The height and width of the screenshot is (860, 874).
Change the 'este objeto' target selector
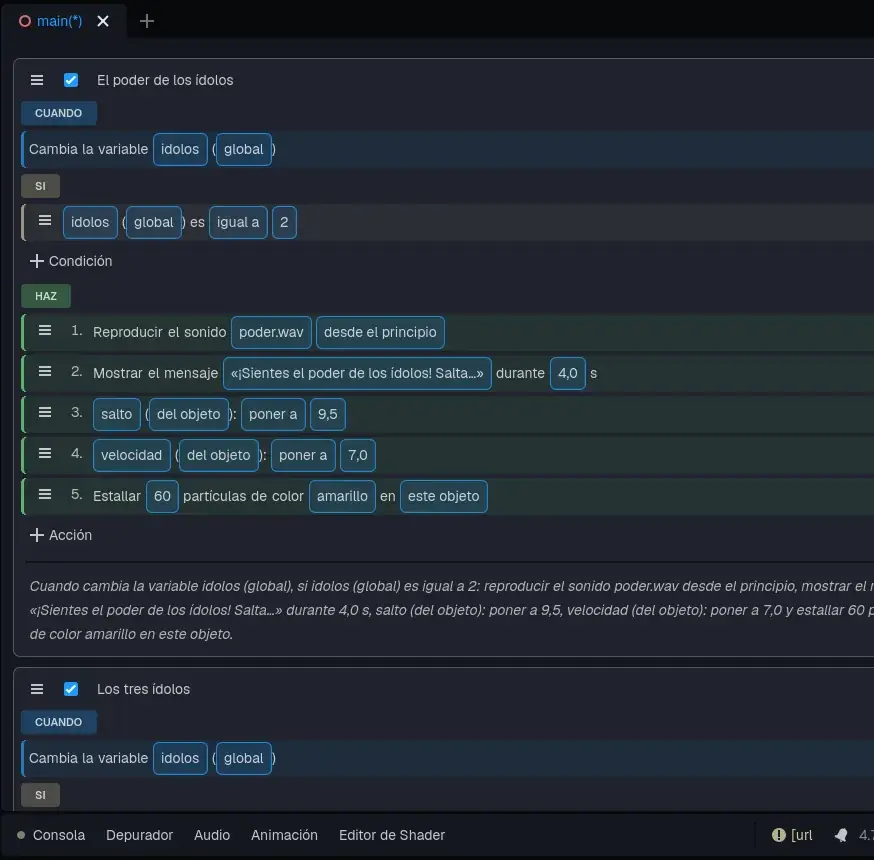pos(444,496)
